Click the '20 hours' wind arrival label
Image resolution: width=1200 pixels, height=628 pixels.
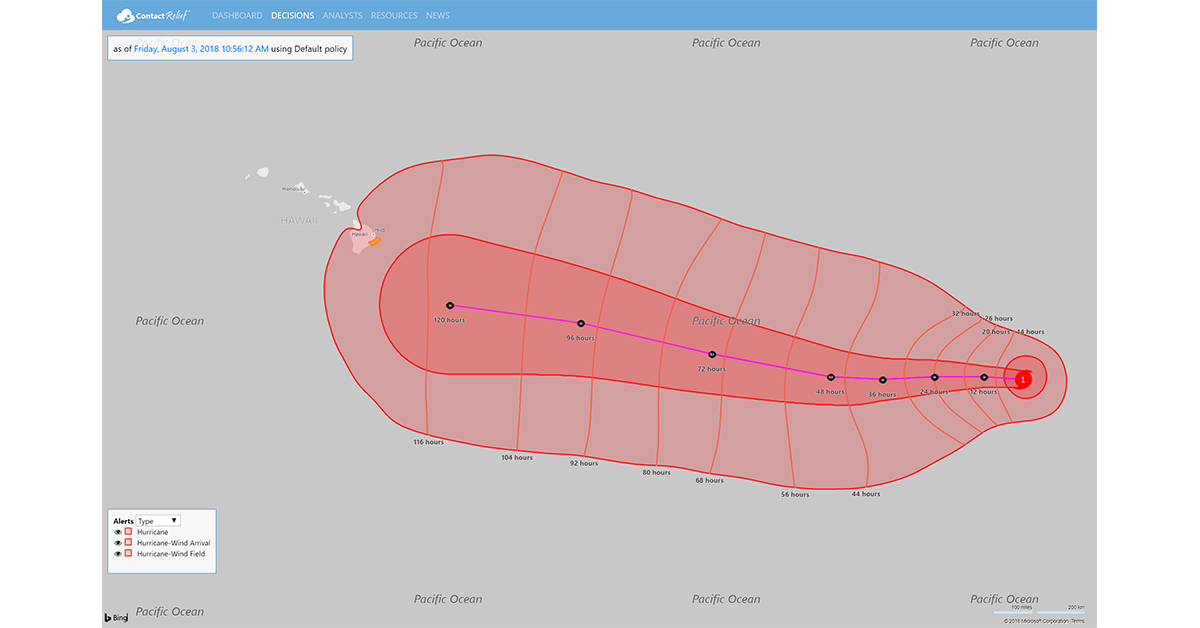[x=995, y=331]
